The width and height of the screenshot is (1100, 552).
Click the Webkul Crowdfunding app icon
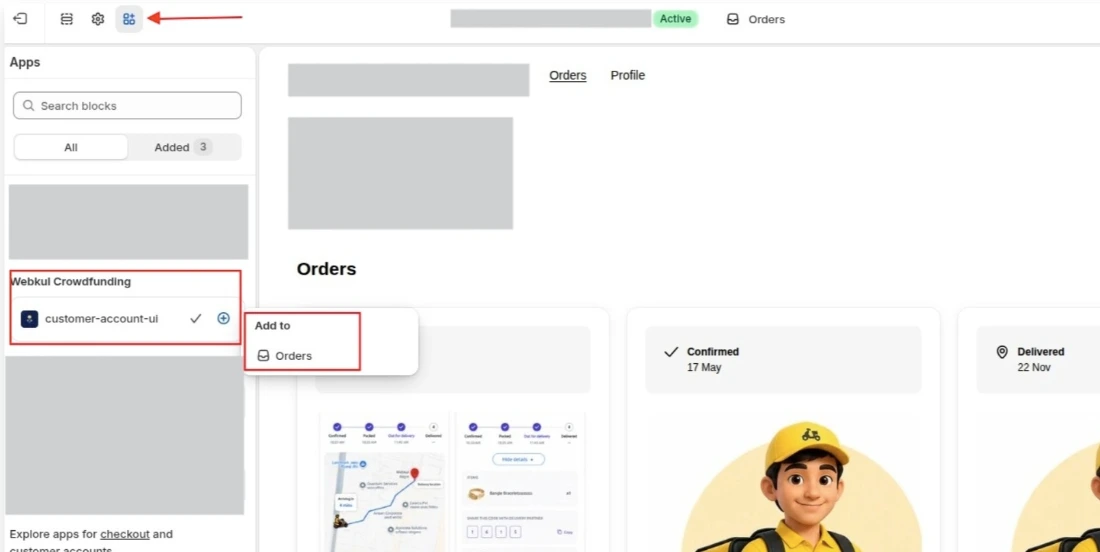click(x=29, y=319)
